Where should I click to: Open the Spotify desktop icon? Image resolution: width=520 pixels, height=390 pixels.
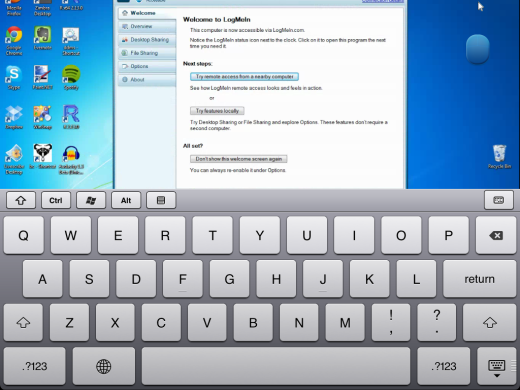coord(71,77)
